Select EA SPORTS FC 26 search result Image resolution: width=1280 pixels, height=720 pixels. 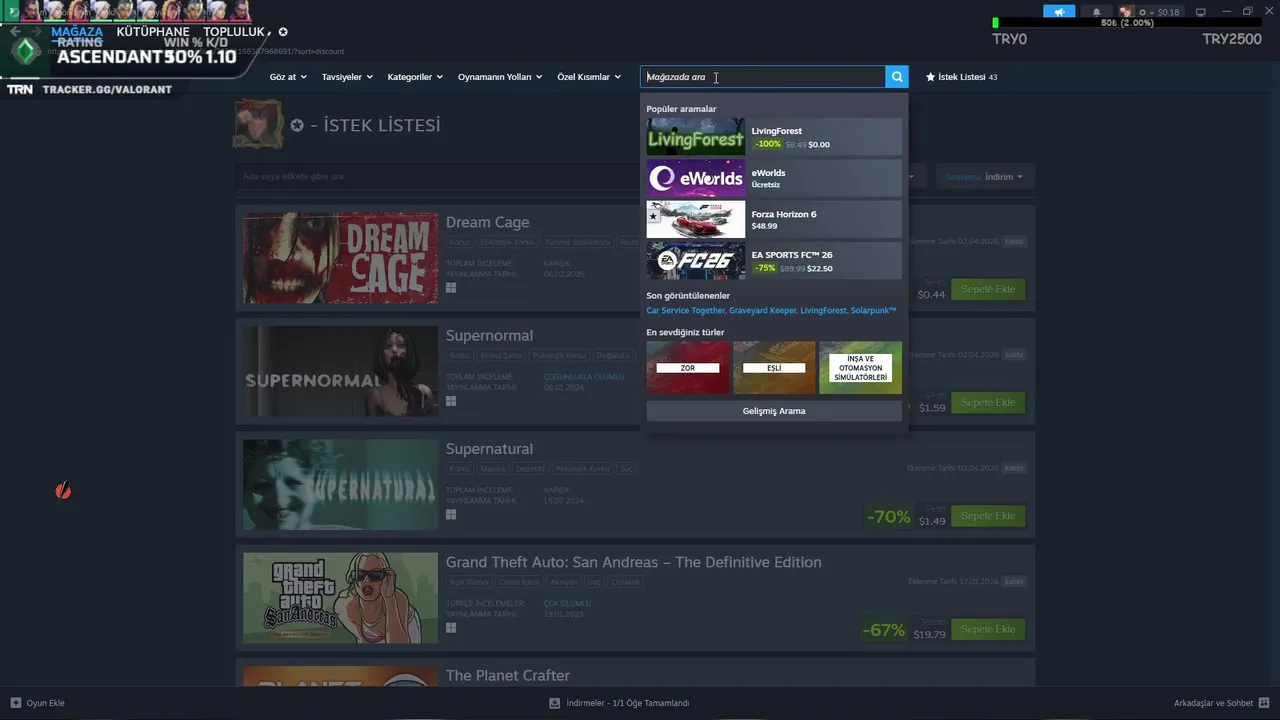pyautogui.click(x=774, y=261)
